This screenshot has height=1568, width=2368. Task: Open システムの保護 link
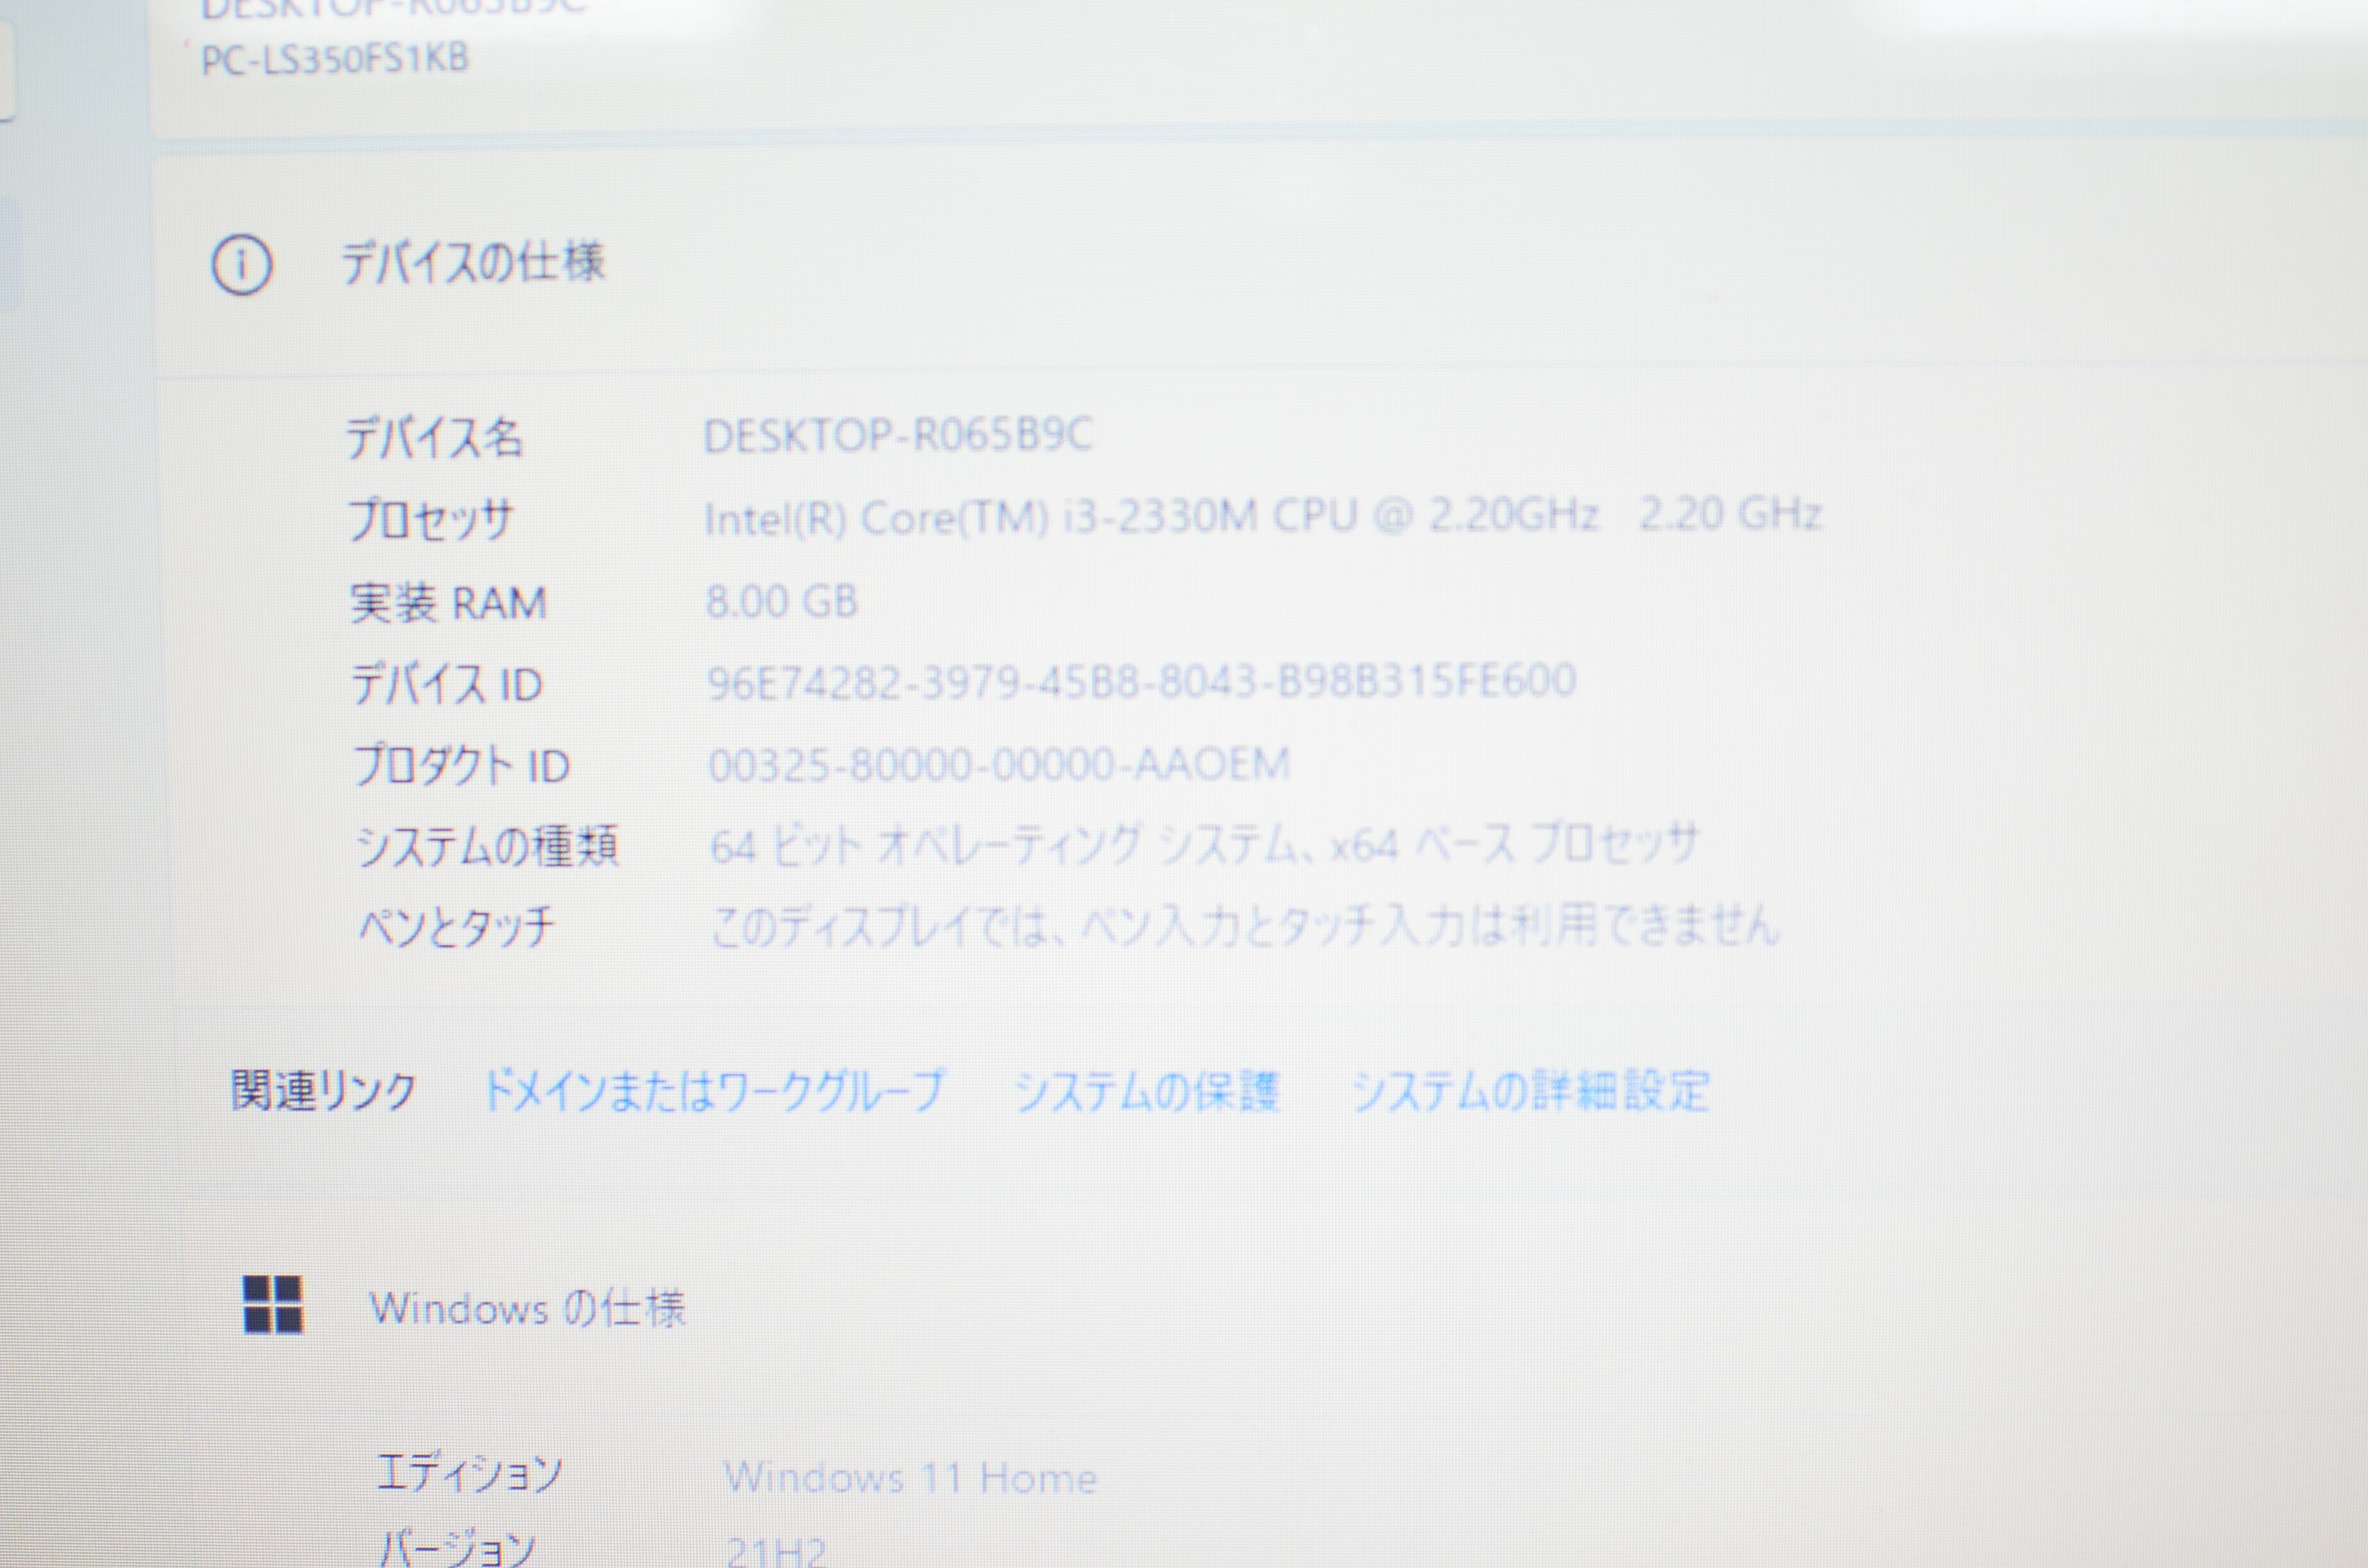(1146, 1091)
